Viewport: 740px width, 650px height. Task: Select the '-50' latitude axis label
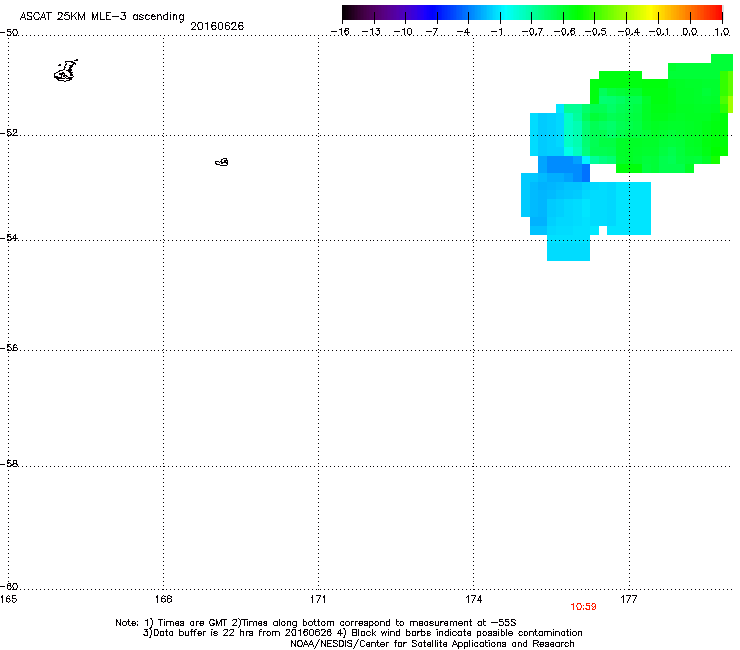coord(9,33)
